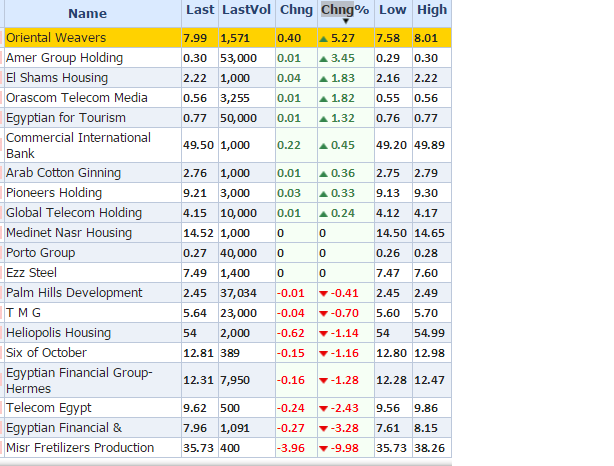The image size is (614, 466).
Task: Select Medinet Nasr Housing
Action: coord(69,233)
